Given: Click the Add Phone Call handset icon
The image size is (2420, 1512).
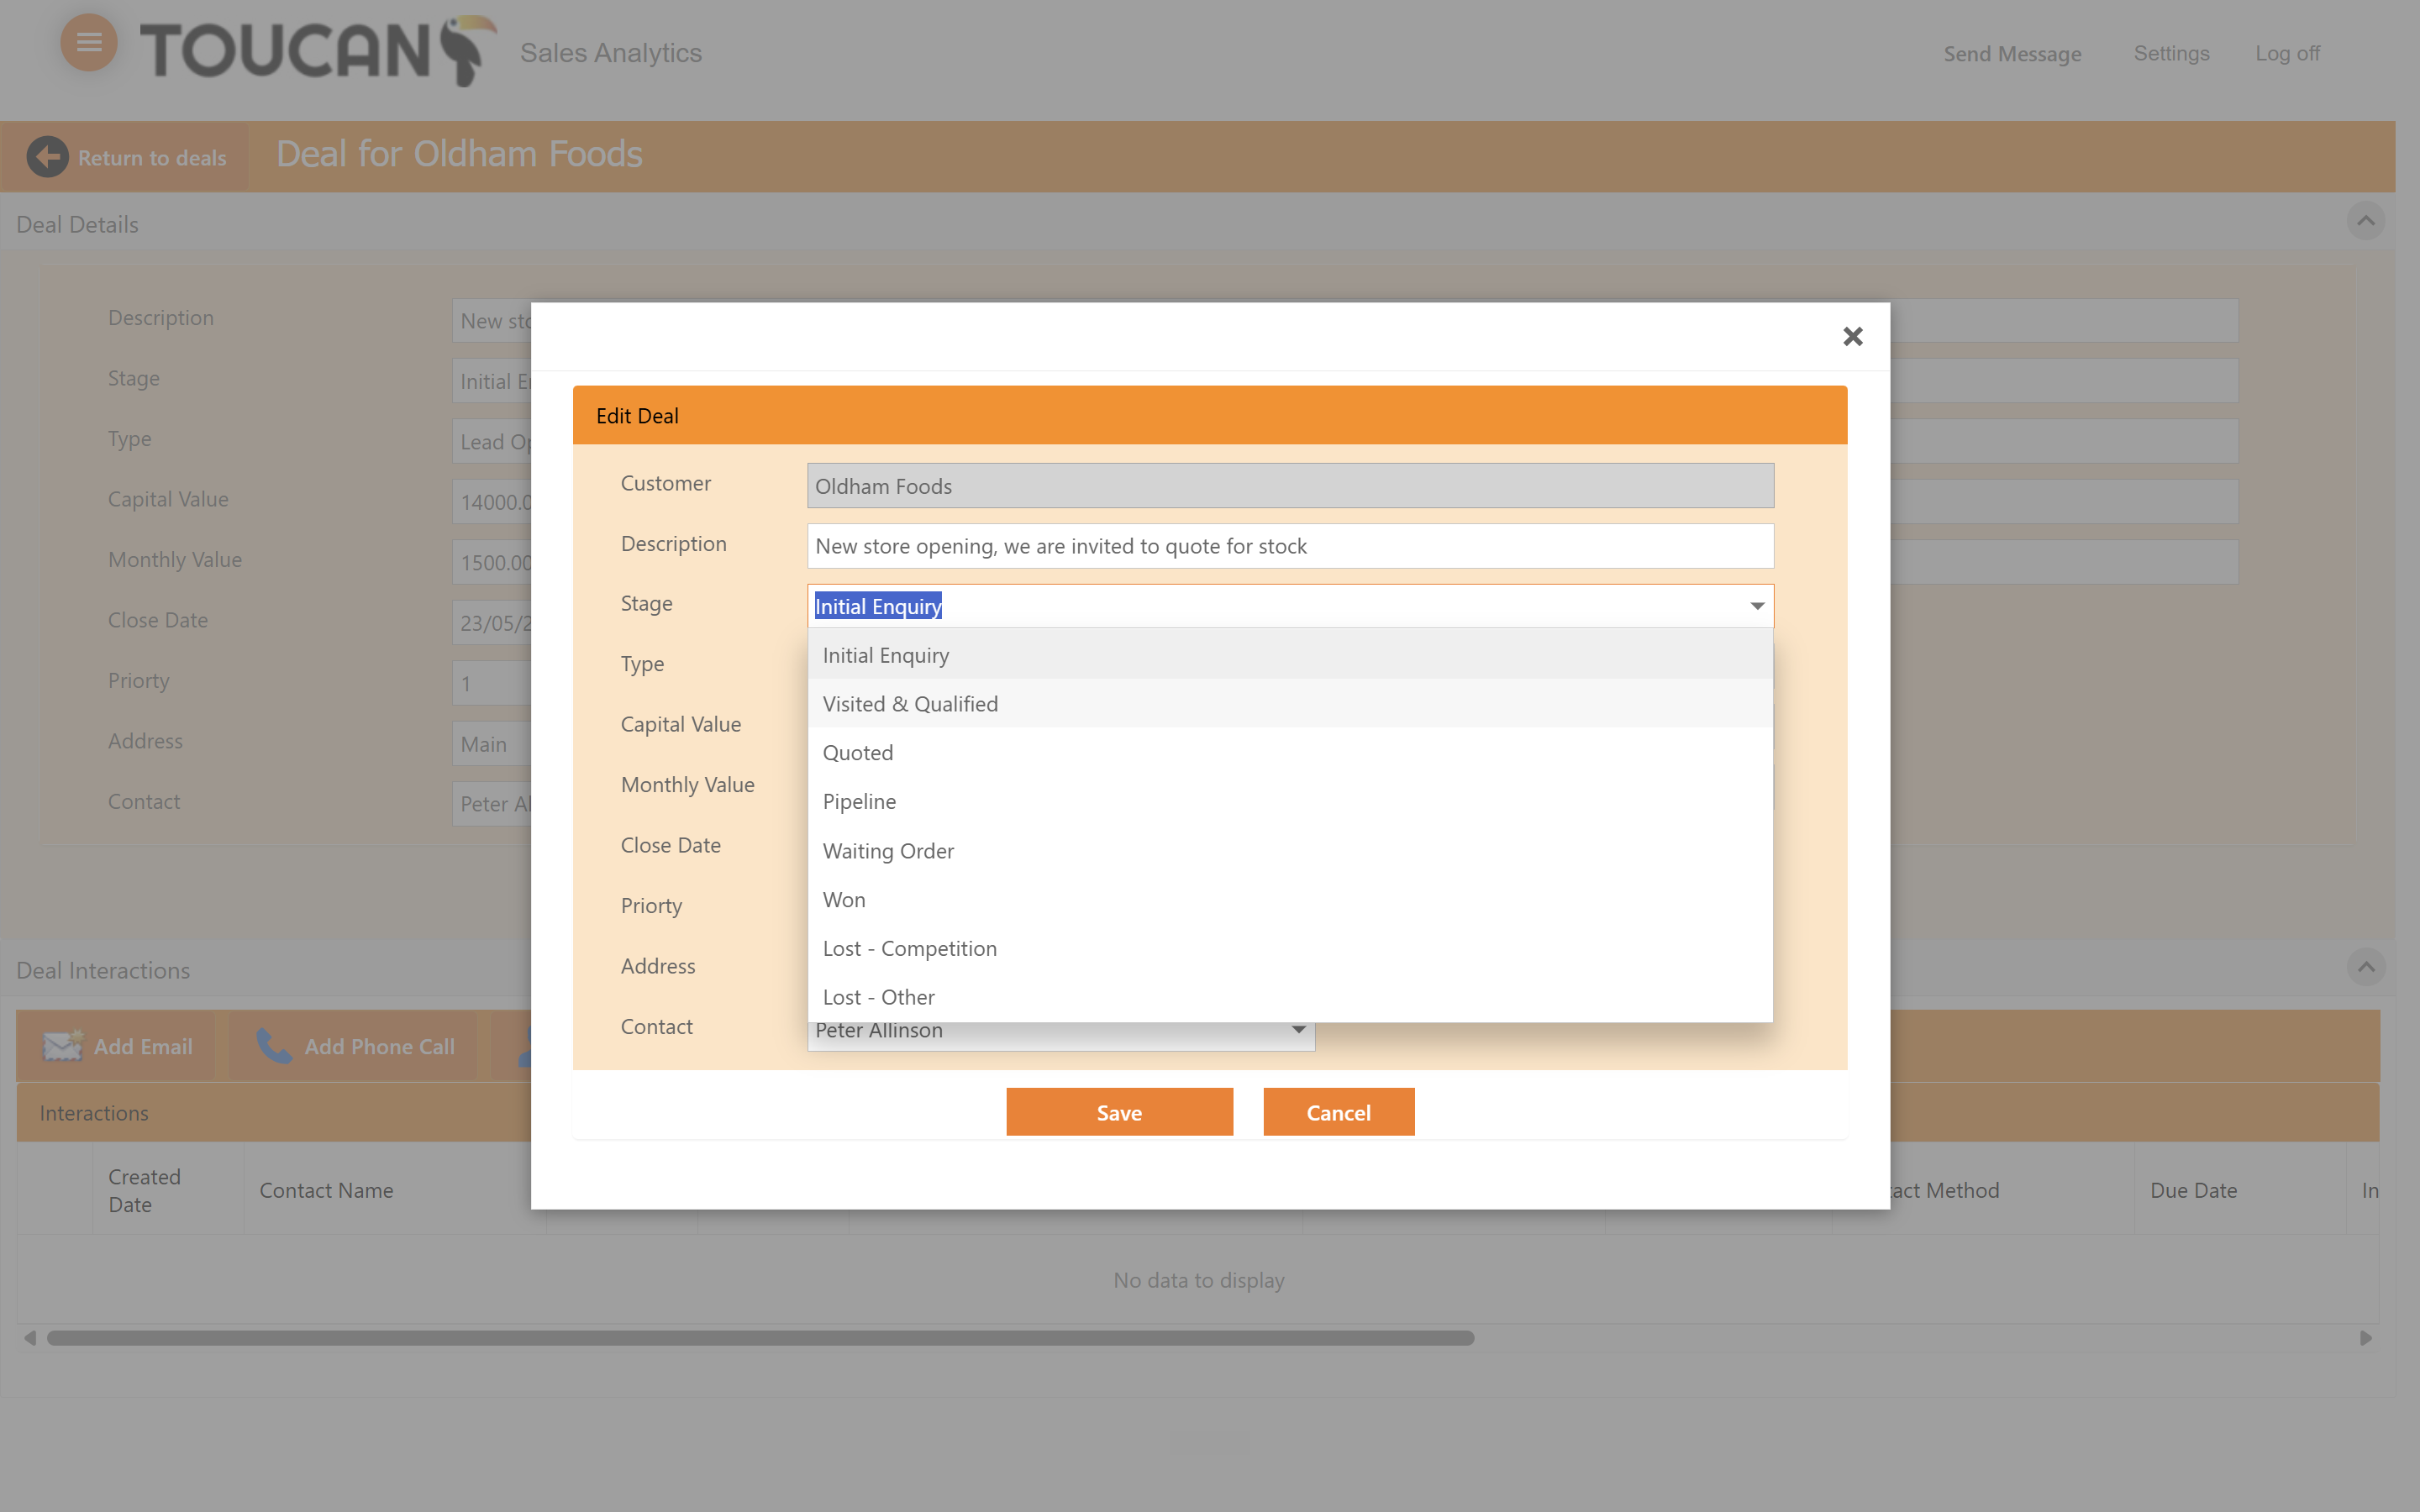Looking at the screenshot, I should (x=274, y=1046).
